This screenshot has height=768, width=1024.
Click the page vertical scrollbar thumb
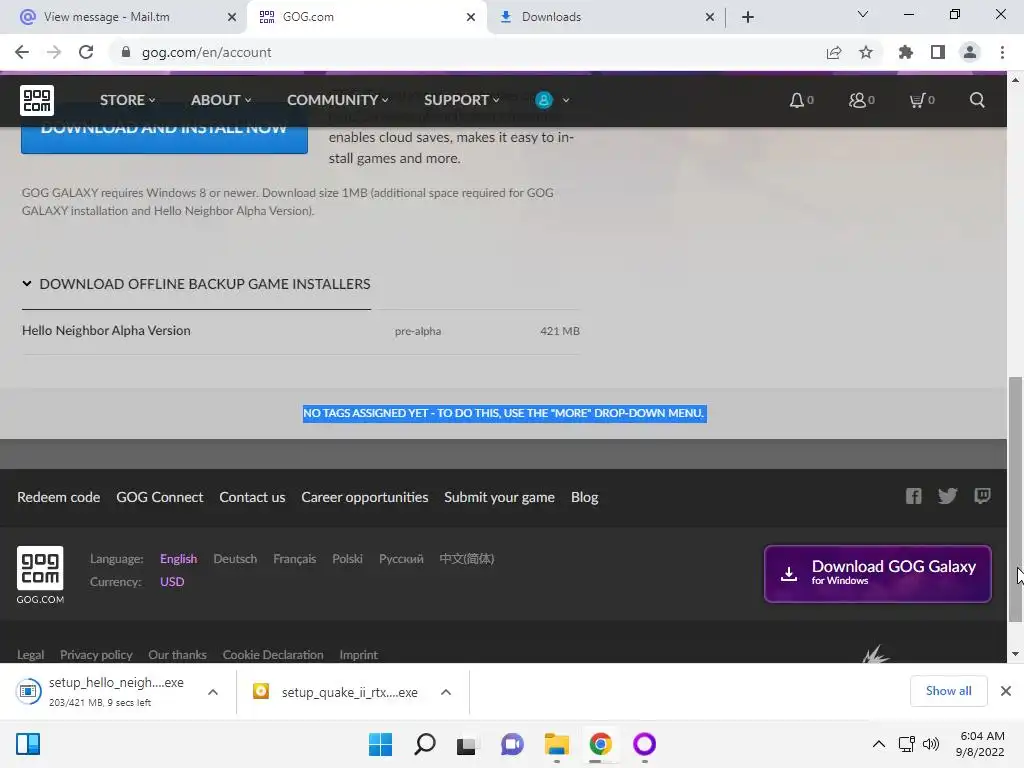(x=1015, y=500)
